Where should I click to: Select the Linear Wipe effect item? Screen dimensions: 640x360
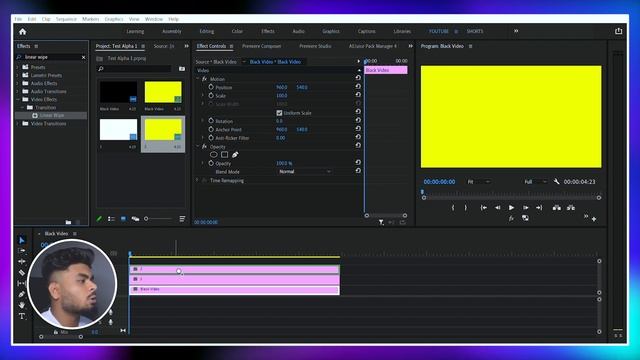click(51, 116)
